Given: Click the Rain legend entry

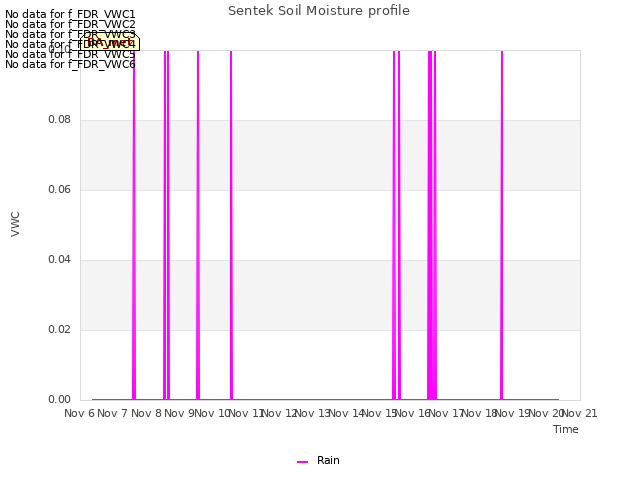Looking at the screenshot, I should [318, 460].
